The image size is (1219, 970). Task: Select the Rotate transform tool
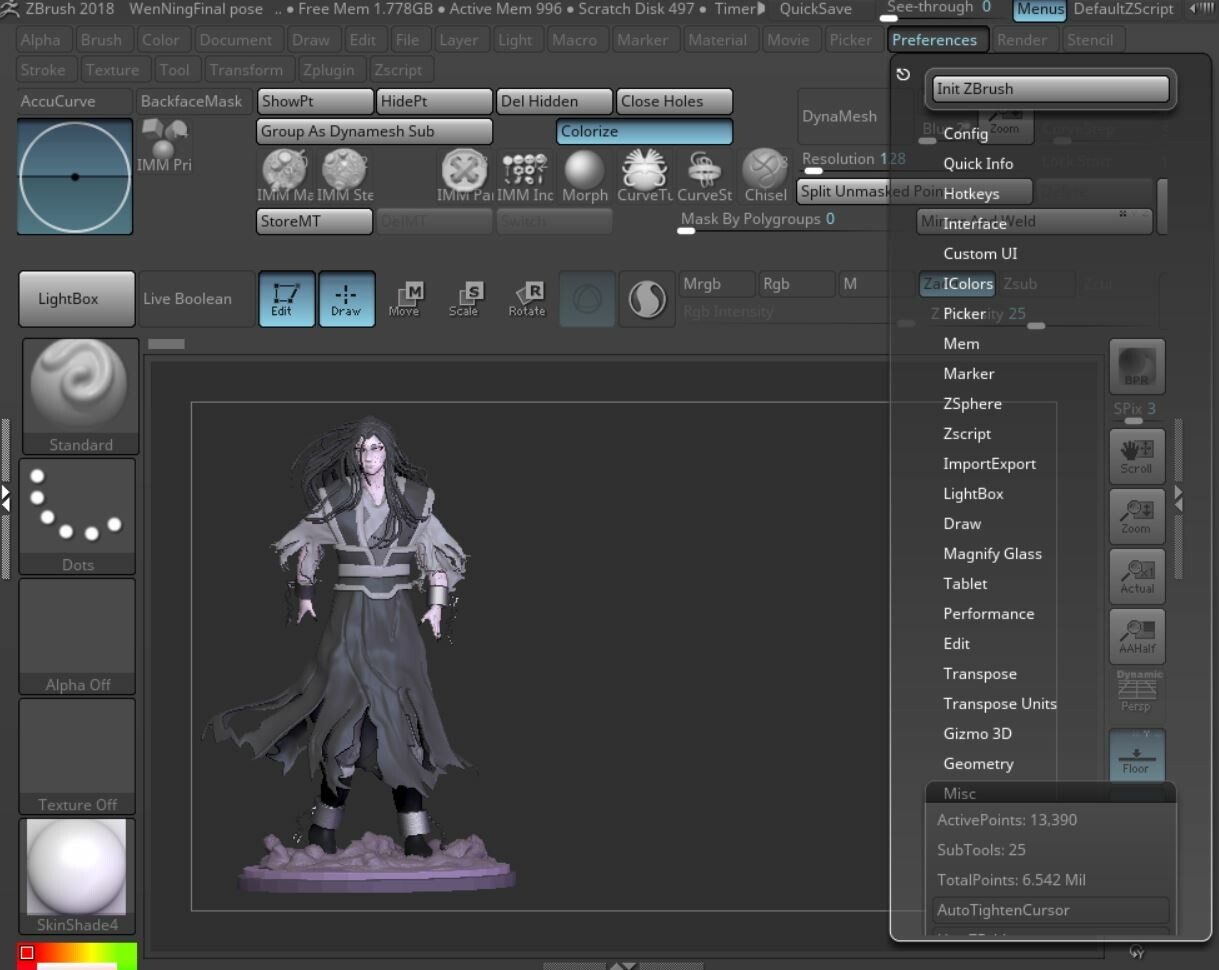527,298
